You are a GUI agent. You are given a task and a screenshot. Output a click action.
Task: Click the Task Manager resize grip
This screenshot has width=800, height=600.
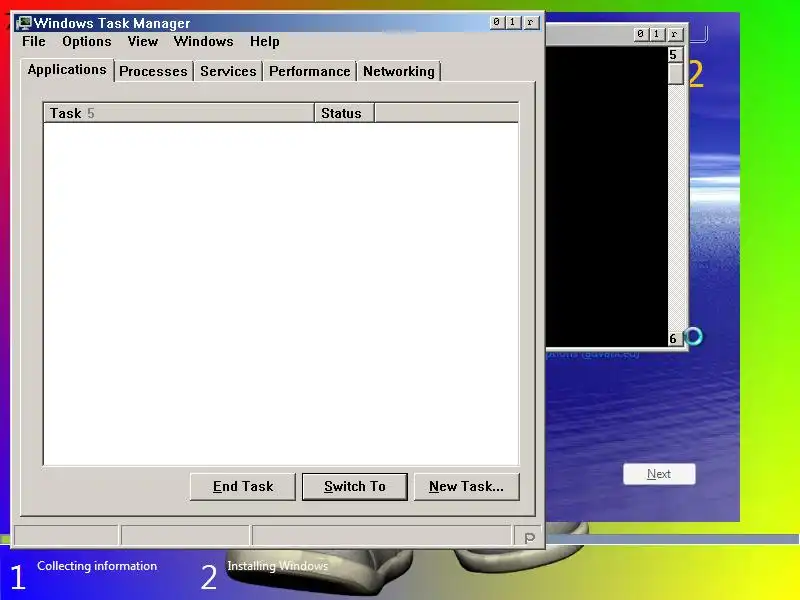coord(529,537)
